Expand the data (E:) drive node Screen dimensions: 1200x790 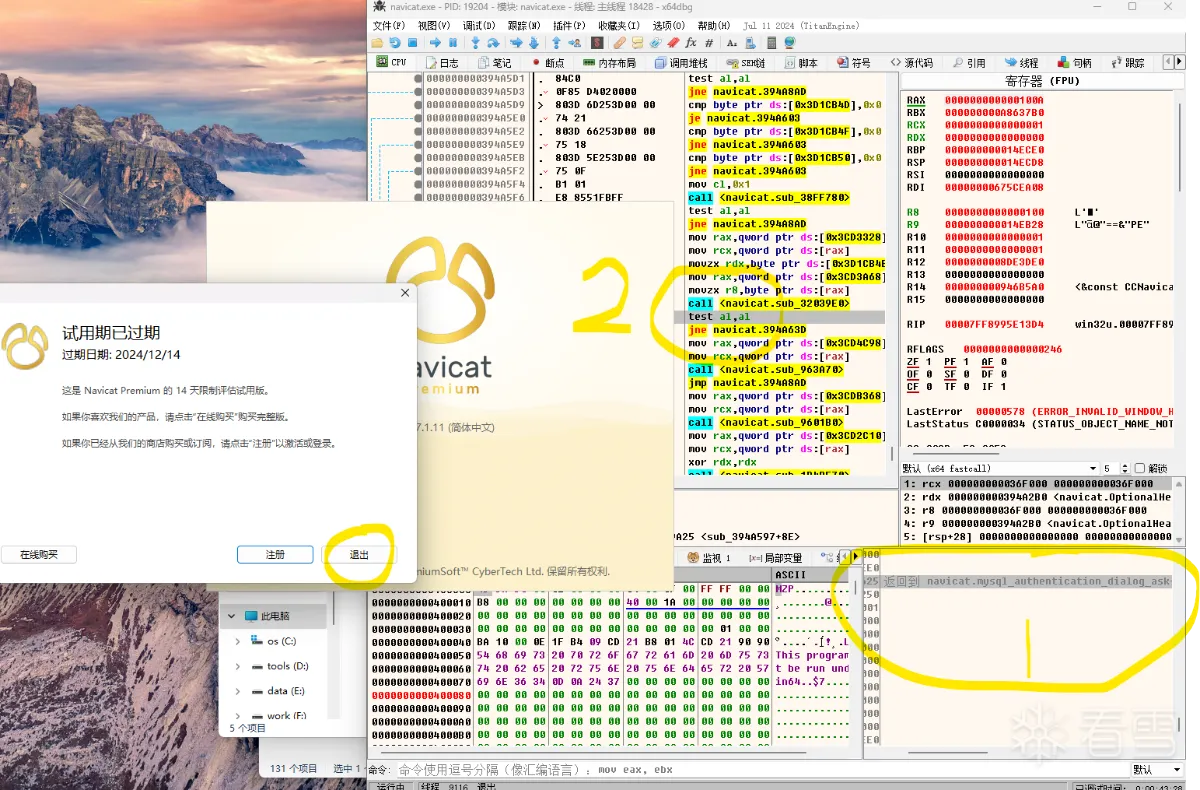[x=238, y=691]
